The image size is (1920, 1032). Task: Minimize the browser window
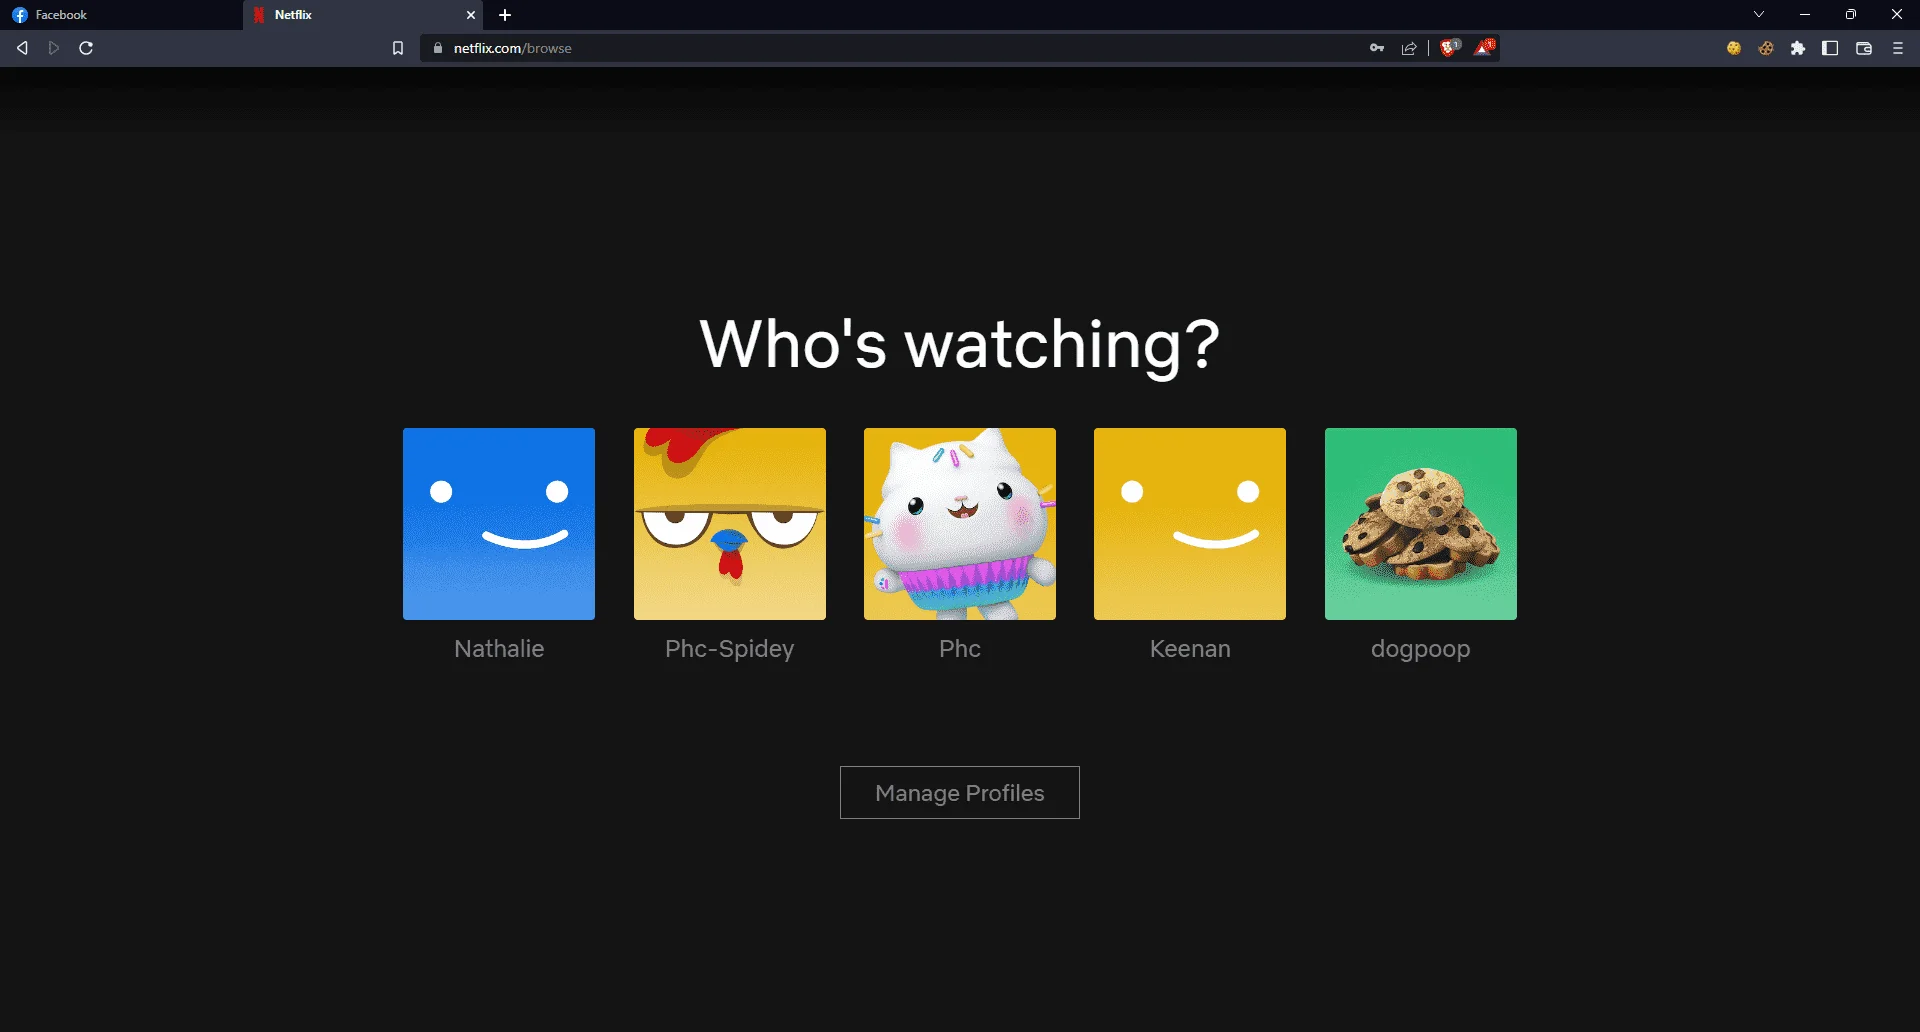point(1805,14)
